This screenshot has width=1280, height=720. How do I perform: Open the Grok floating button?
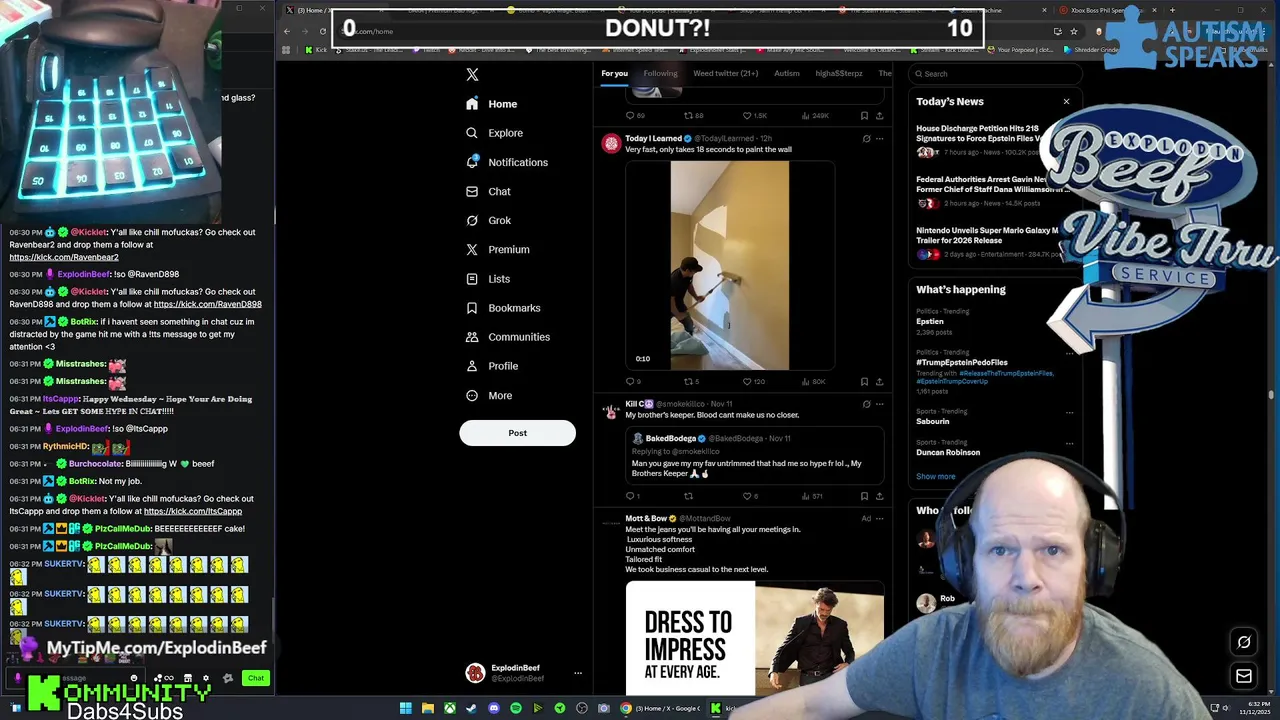click(x=1244, y=642)
